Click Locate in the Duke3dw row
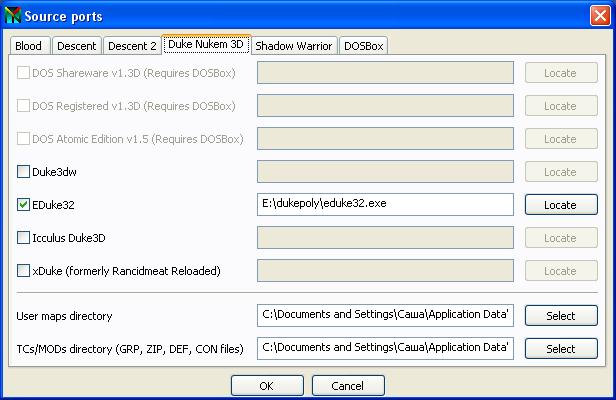Viewport: 616px width, 400px height. [561, 172]
